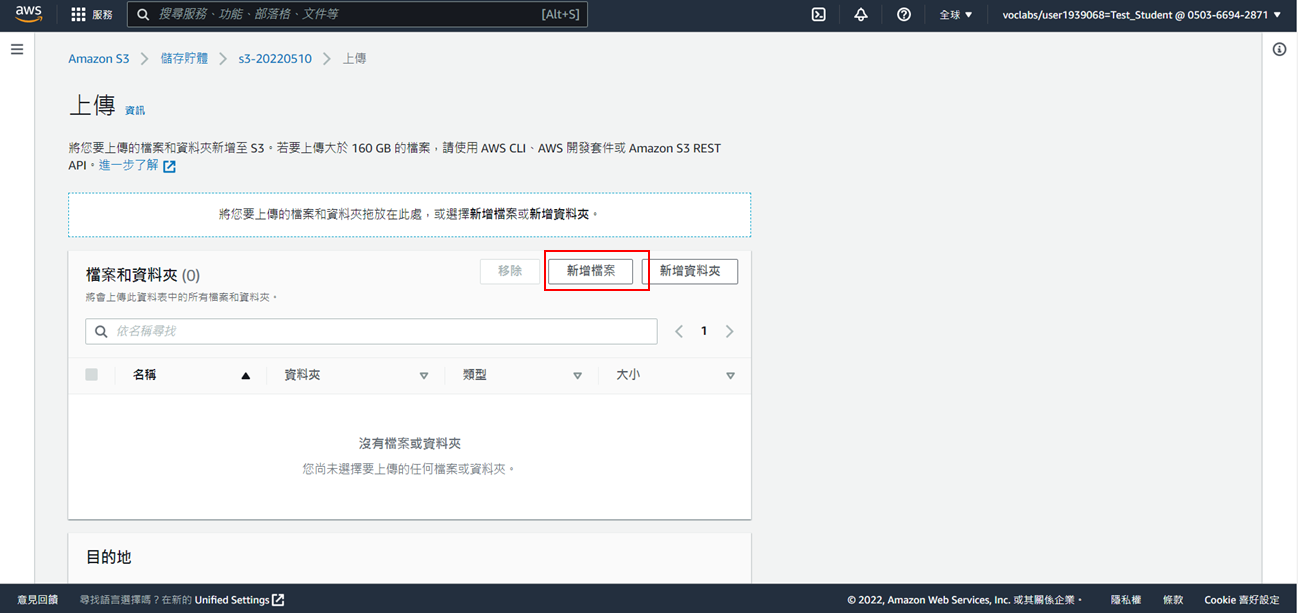Click the magnifier icon in 依名稱尋找 field
Image resolution: width=1298 pixels, height=613 pixels.
(x=101, y=331)
